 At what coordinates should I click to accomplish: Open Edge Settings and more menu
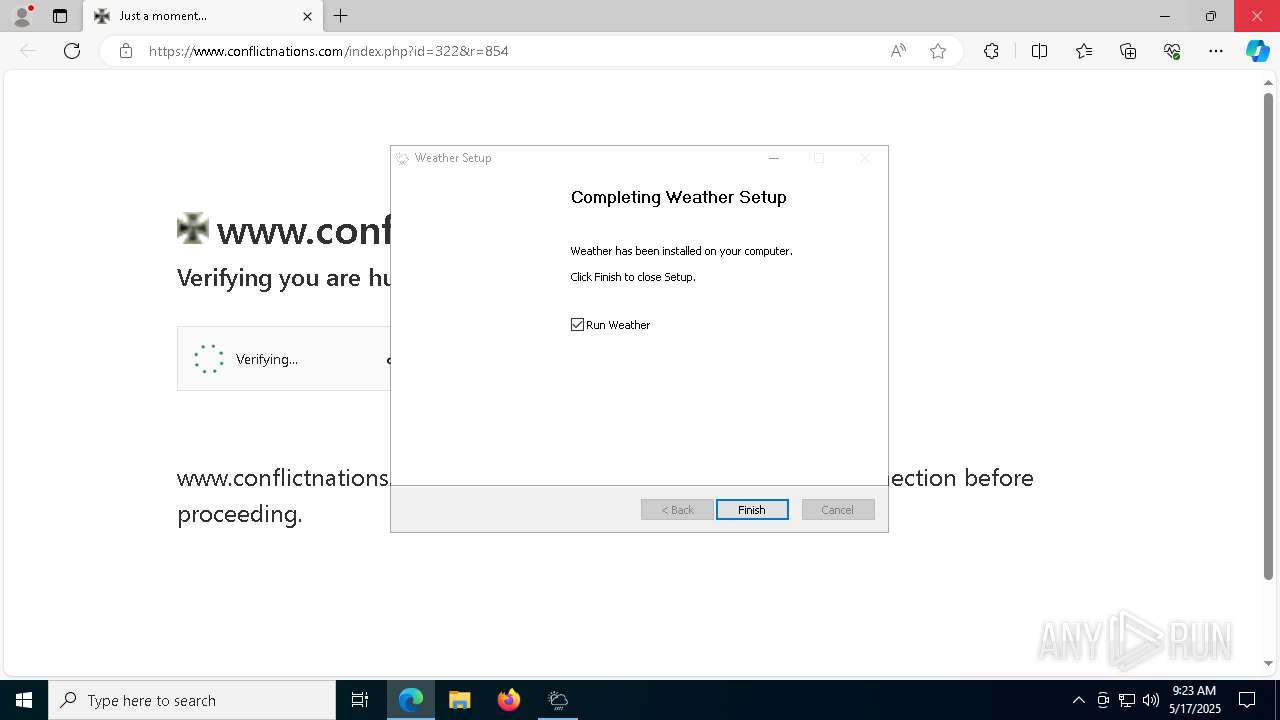pyautogui.click(x=1216, y=51)
